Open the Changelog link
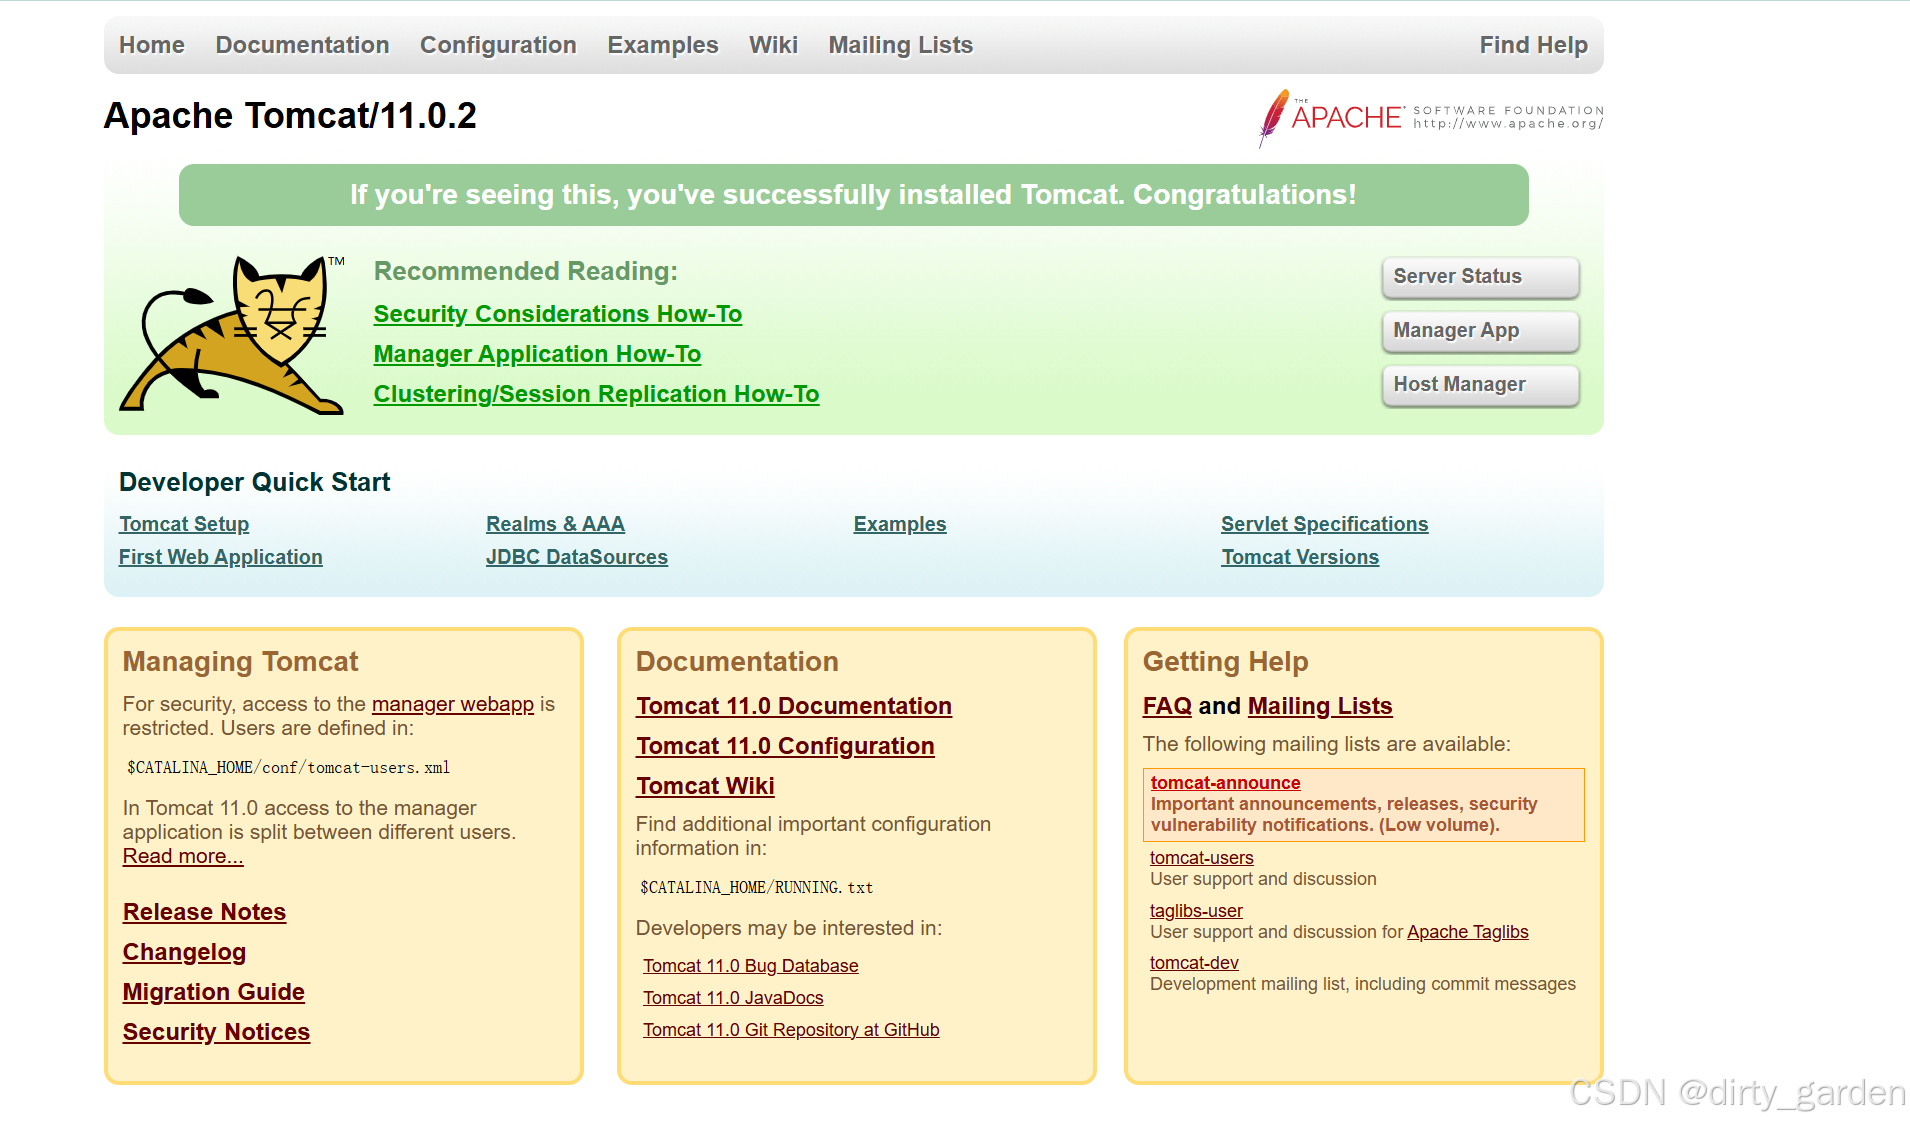The width and height of the screenshot is (1910, 1124). coord(184,952)
